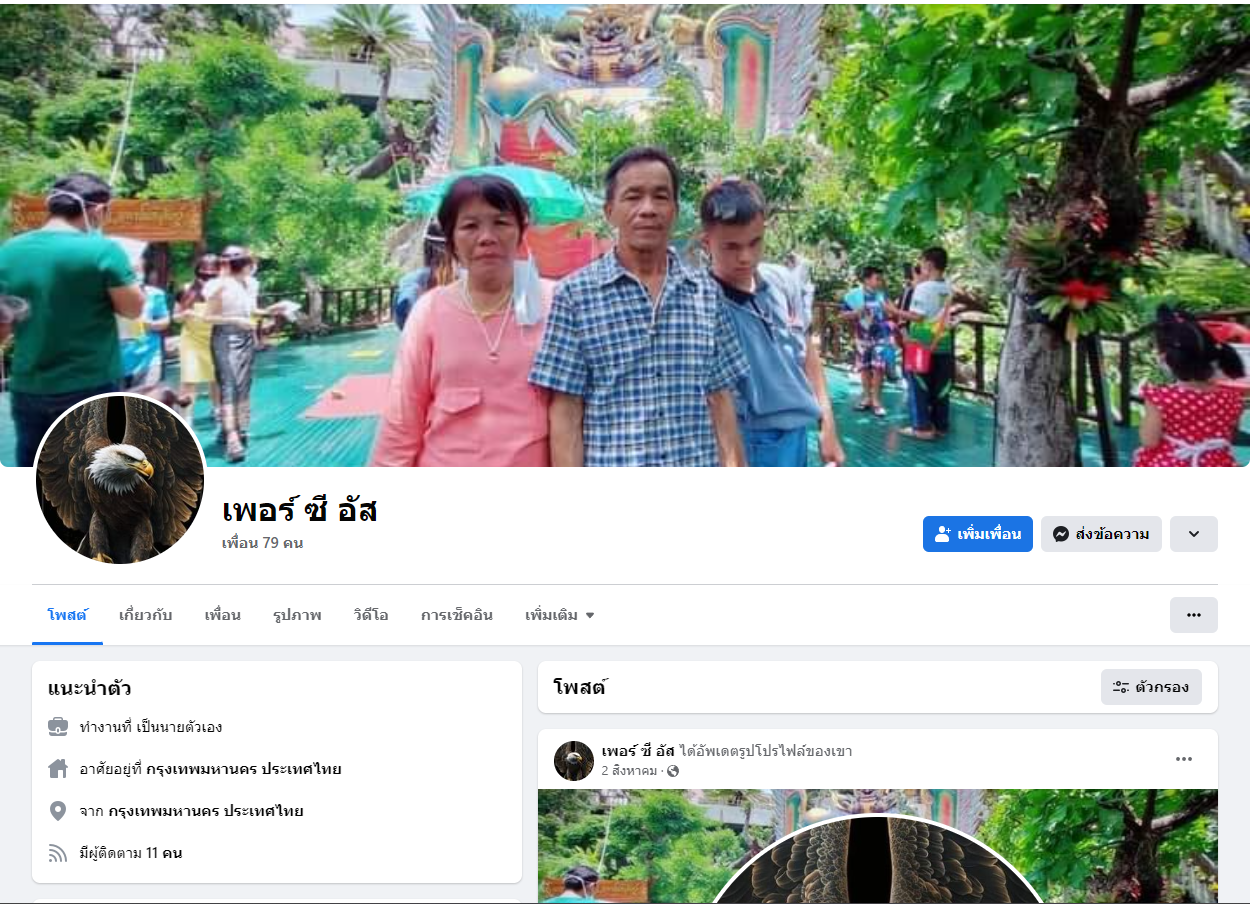Click the ส่งข้อความ send message button
The width and height of the screenshot is (1250, 904).
coord(1101,534)
